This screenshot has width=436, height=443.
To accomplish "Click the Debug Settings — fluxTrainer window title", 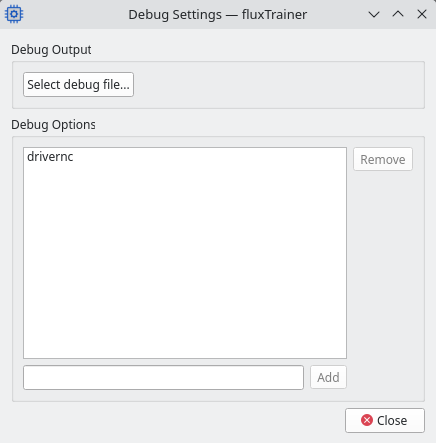I will [218, 15].
